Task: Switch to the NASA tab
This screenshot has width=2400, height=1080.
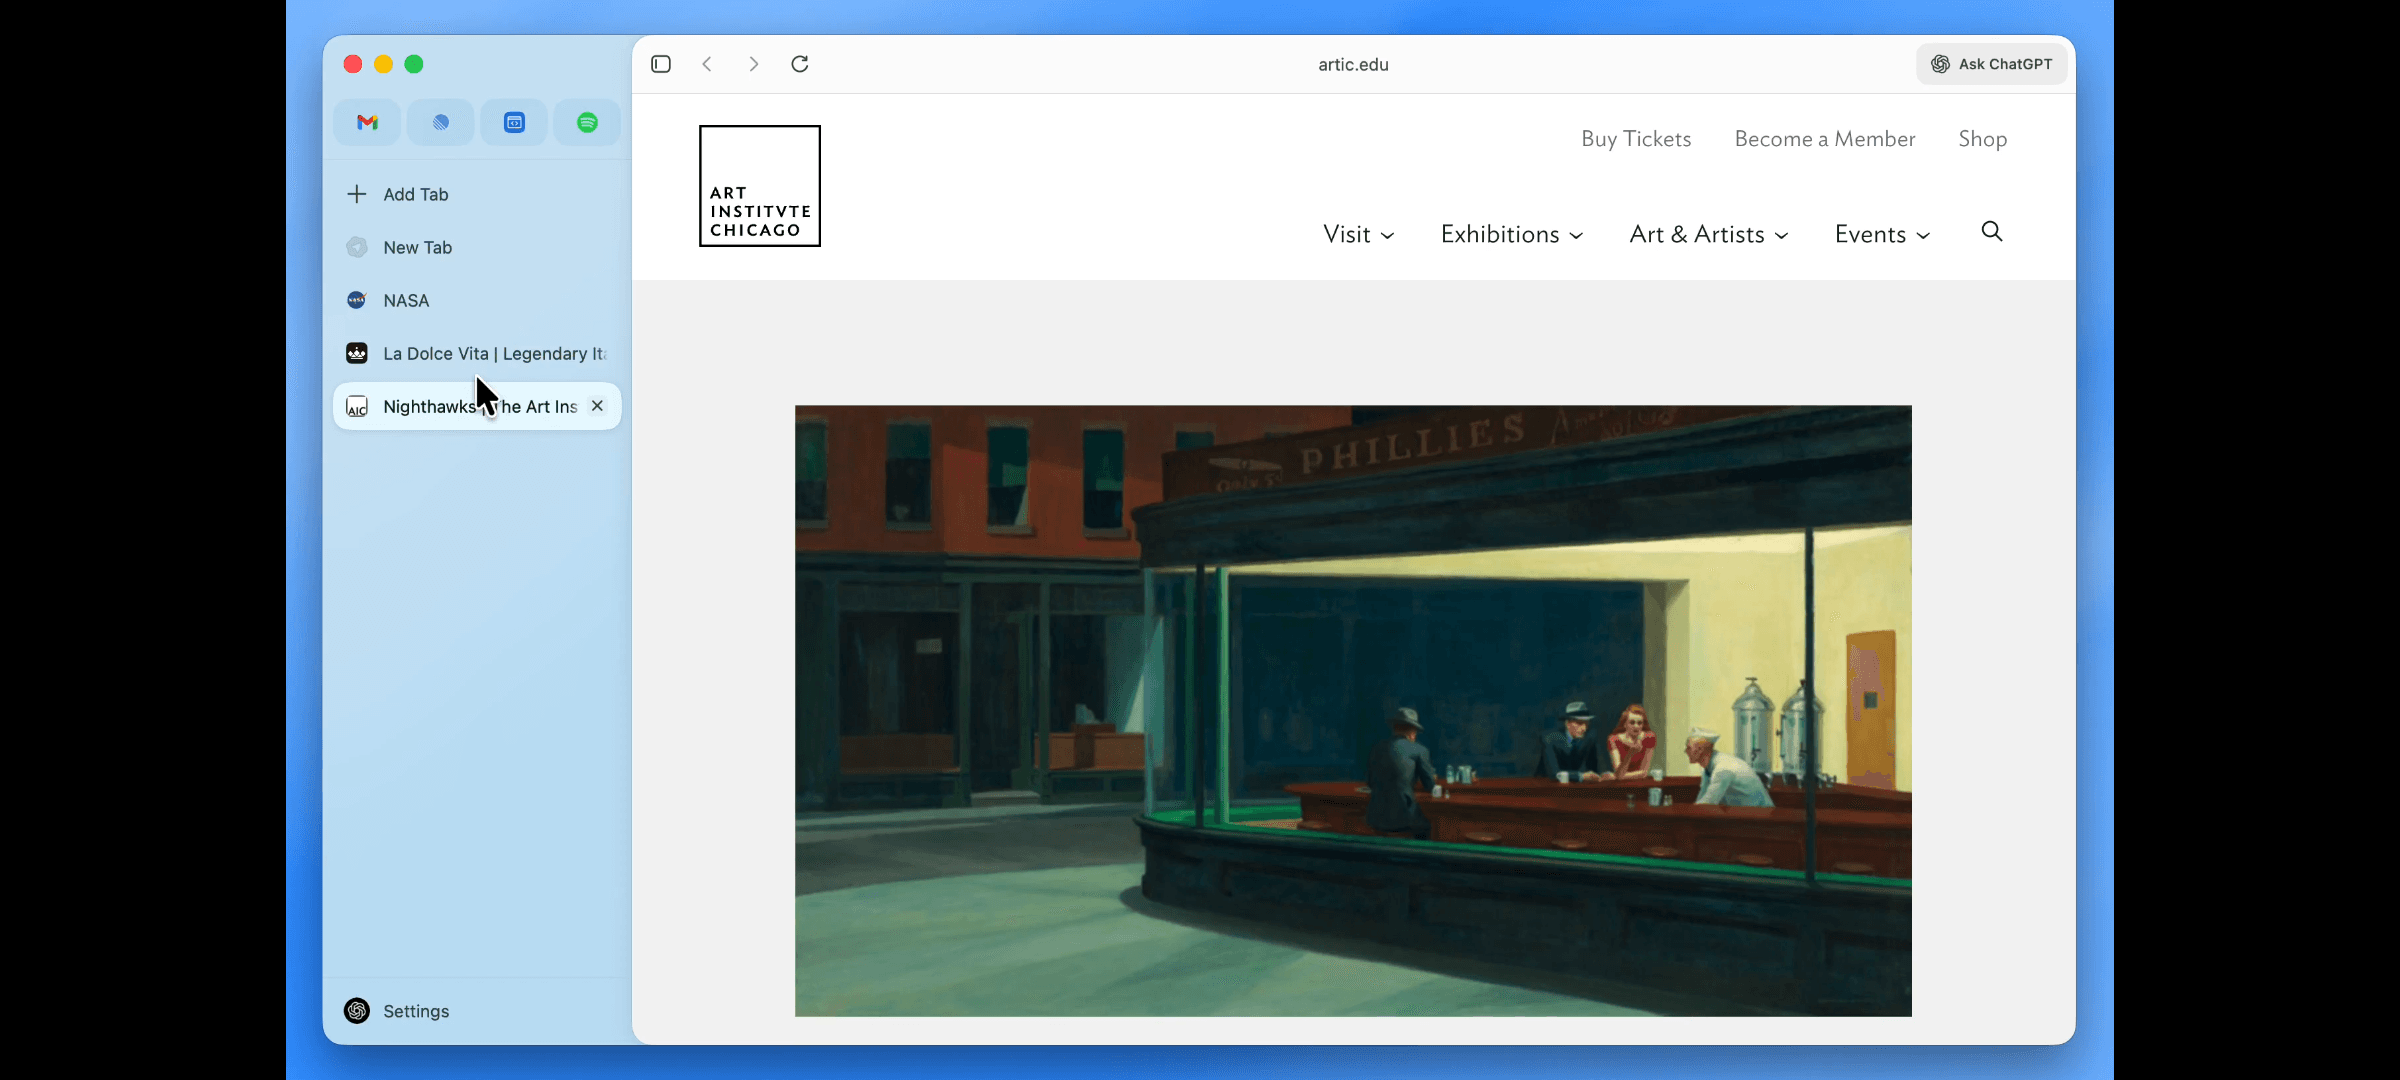Action: (406, 300)
